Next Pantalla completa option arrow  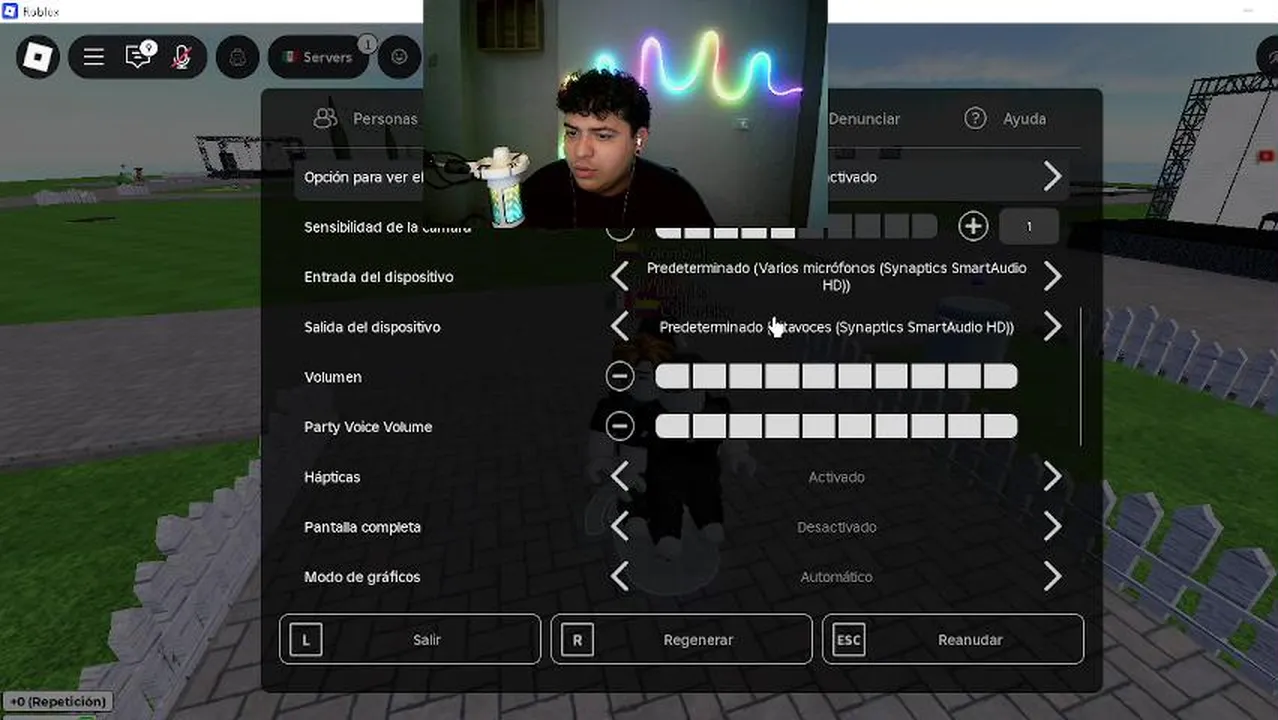coord(1052,527)
